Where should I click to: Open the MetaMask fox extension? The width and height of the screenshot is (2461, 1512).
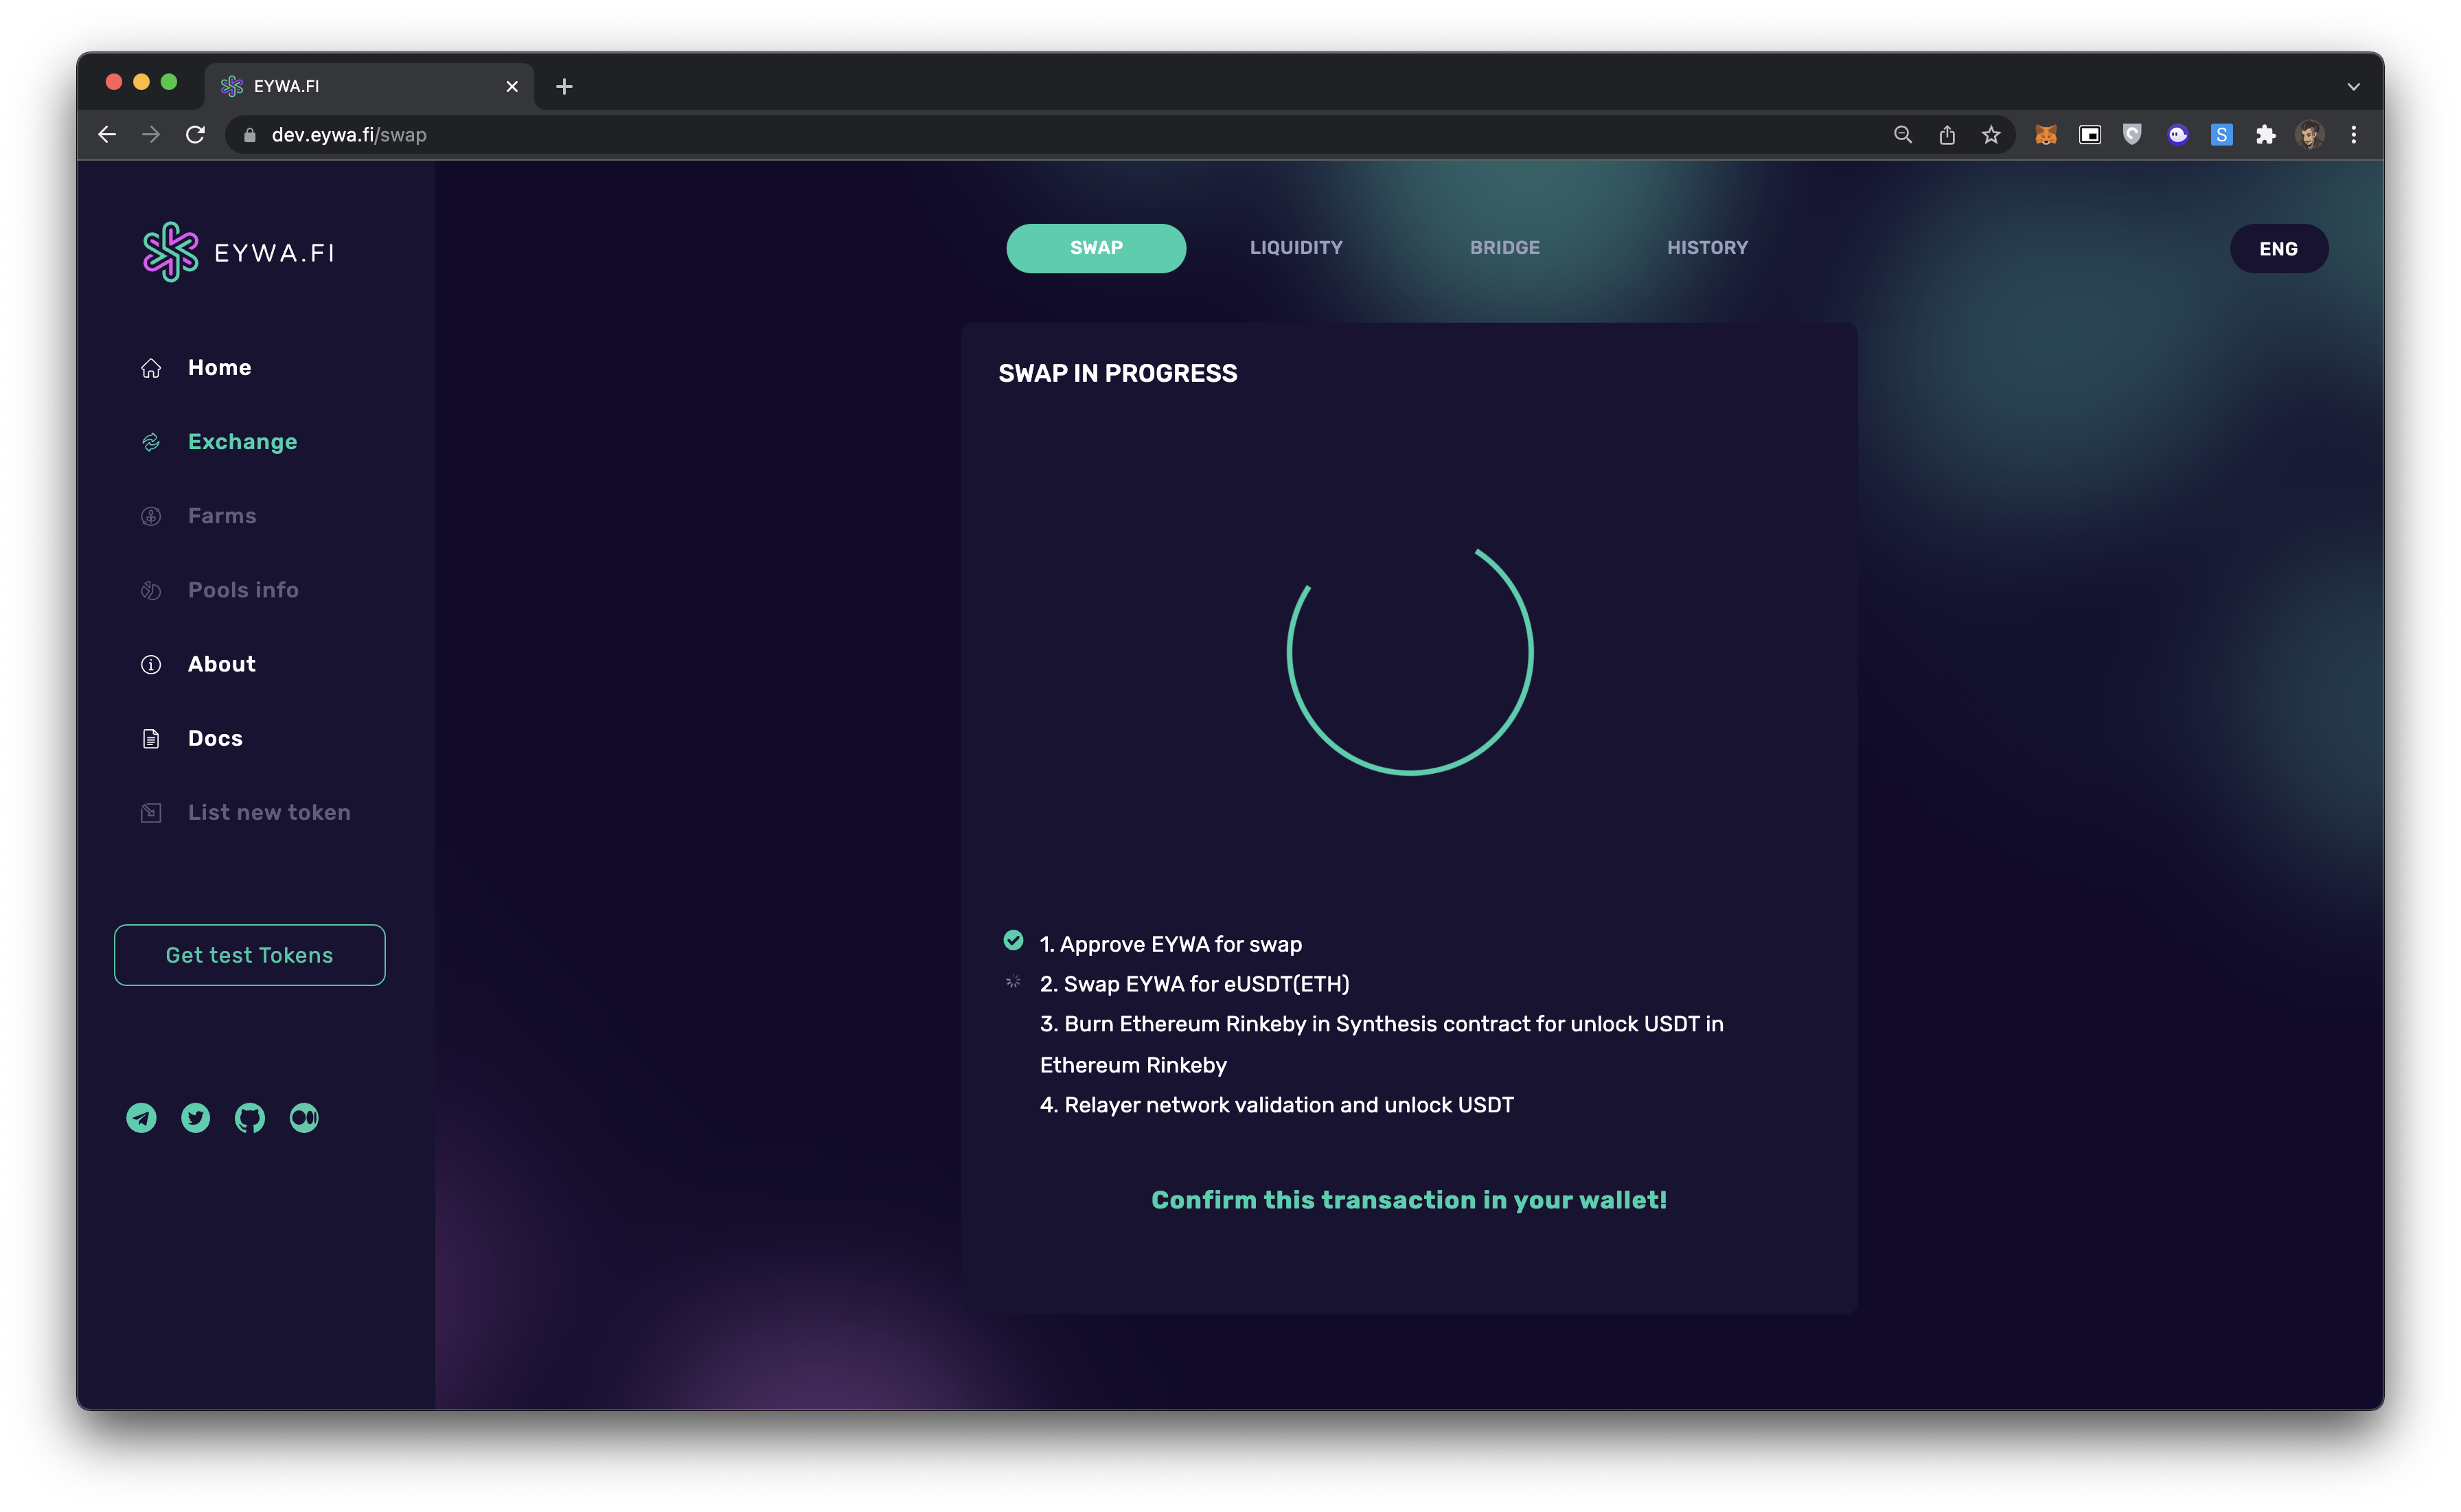coord(2046,135)
